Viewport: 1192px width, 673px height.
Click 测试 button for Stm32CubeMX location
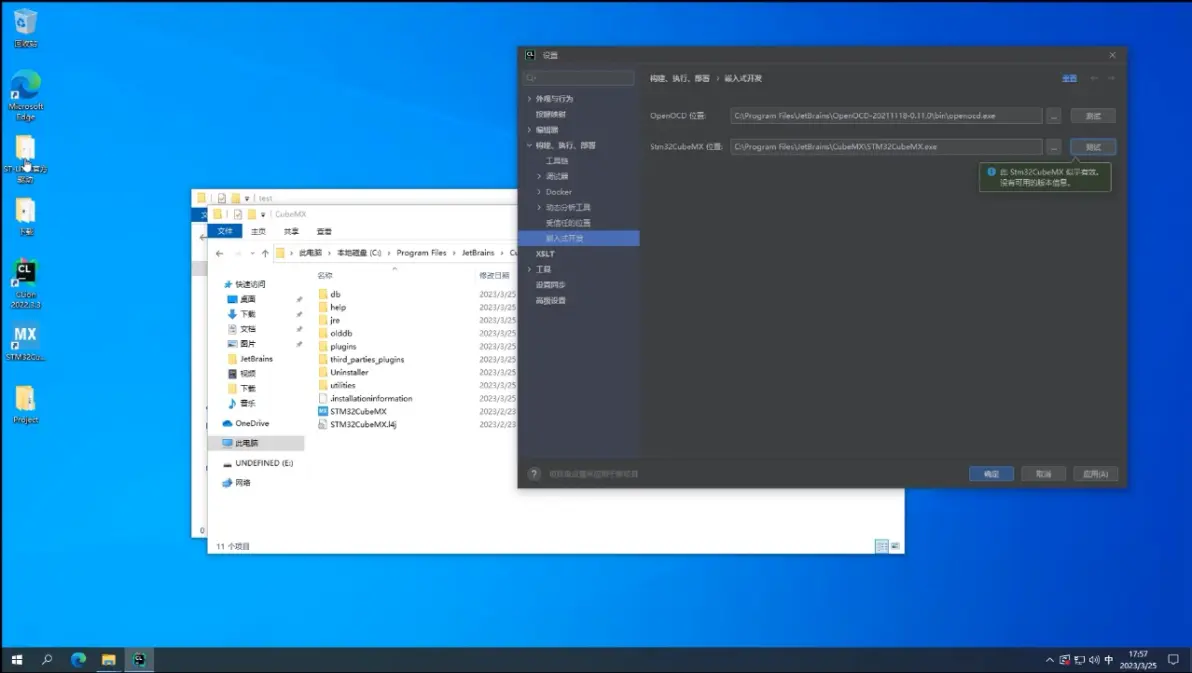click(1093, 147)
